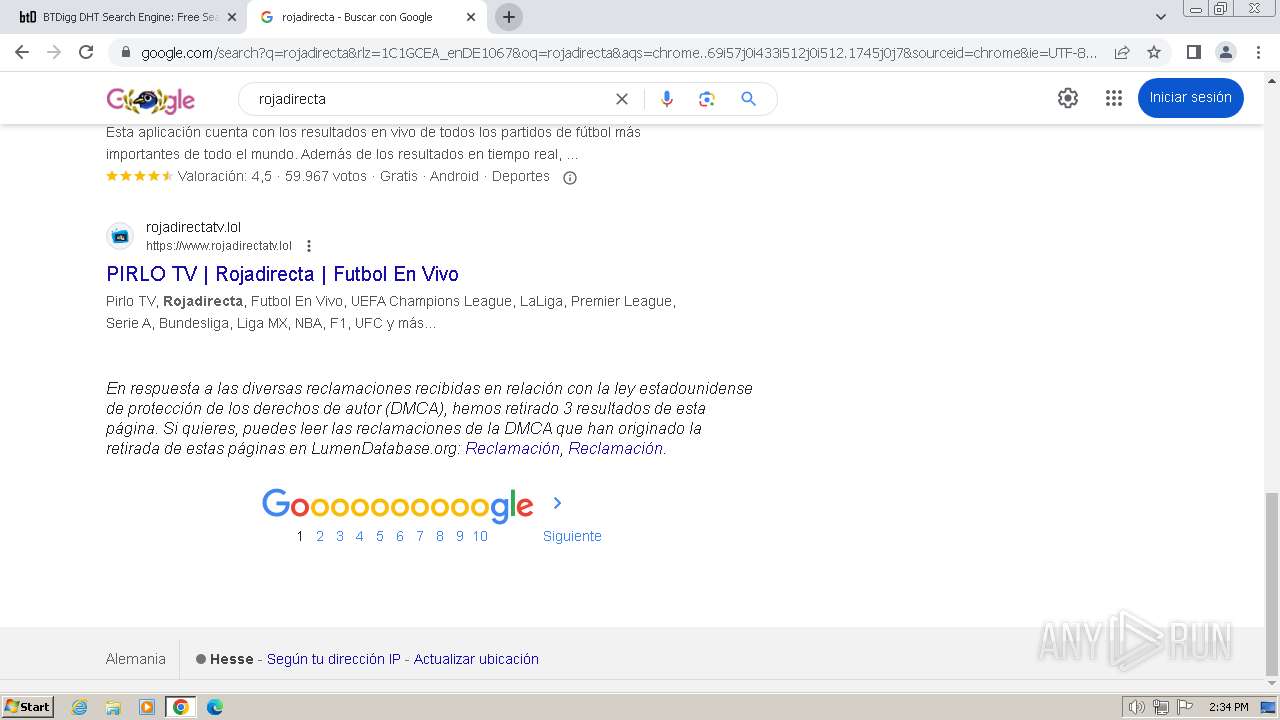Viewport: 1280px width, 720px height.
Task: Click Chrome icon in taskbar
Action: click(181, 707)
